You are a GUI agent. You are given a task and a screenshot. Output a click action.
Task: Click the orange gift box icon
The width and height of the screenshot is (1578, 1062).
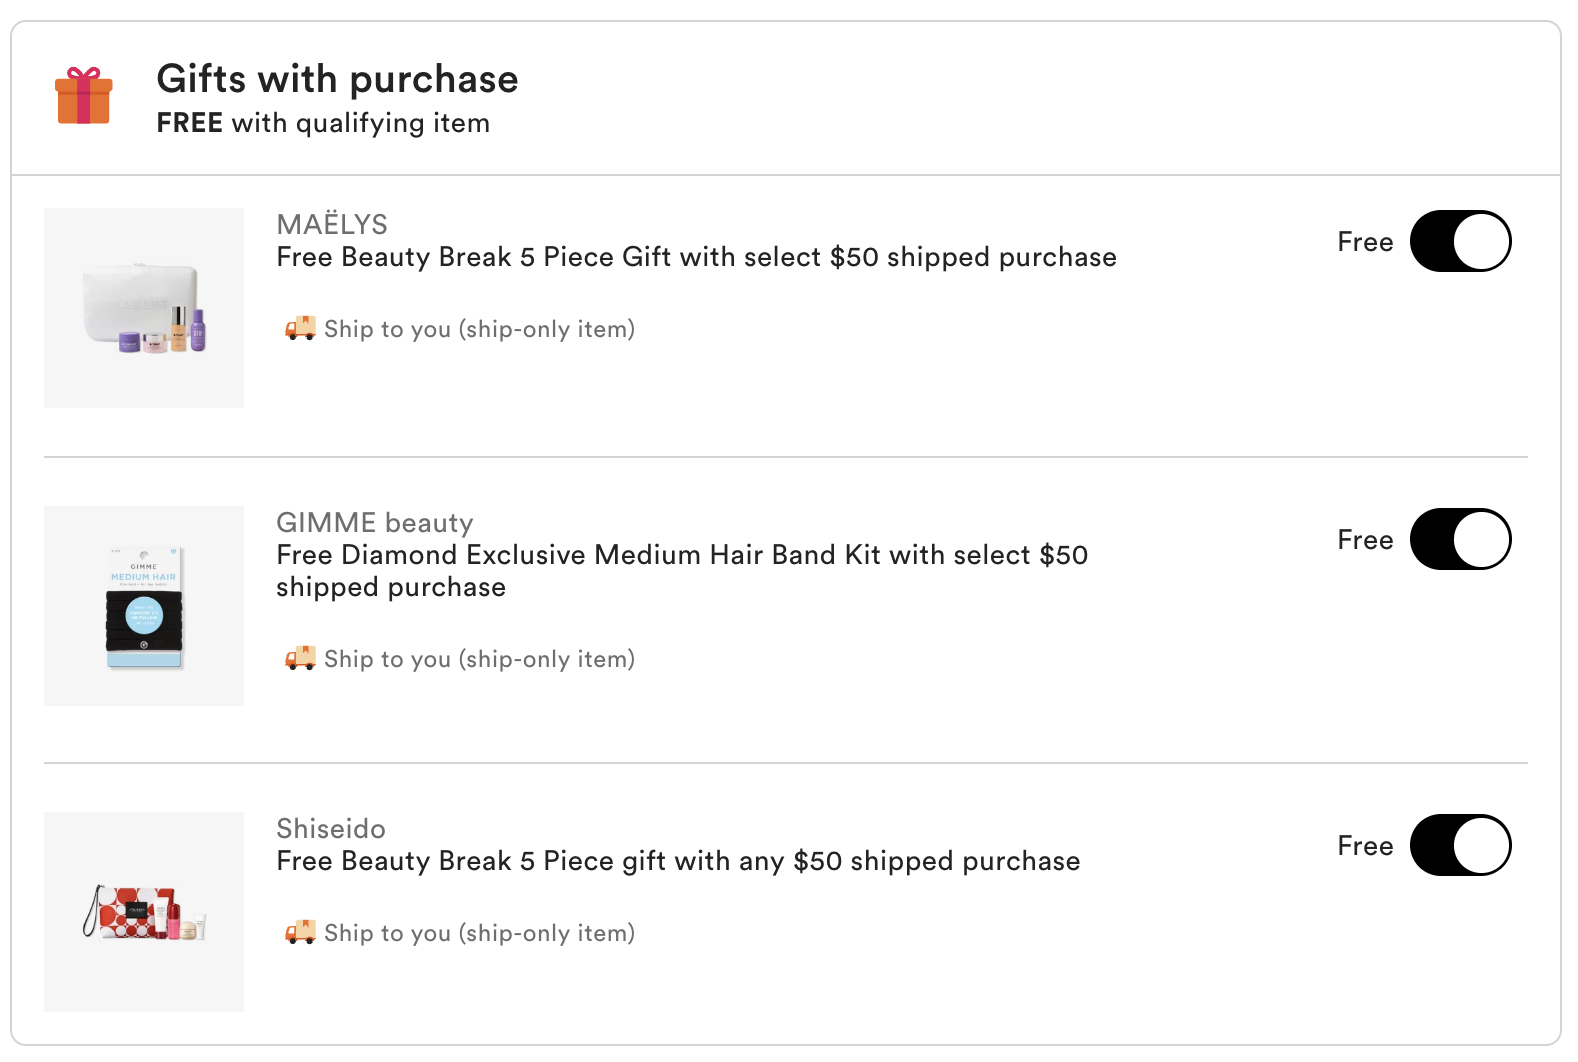click(x=84, y=96)
